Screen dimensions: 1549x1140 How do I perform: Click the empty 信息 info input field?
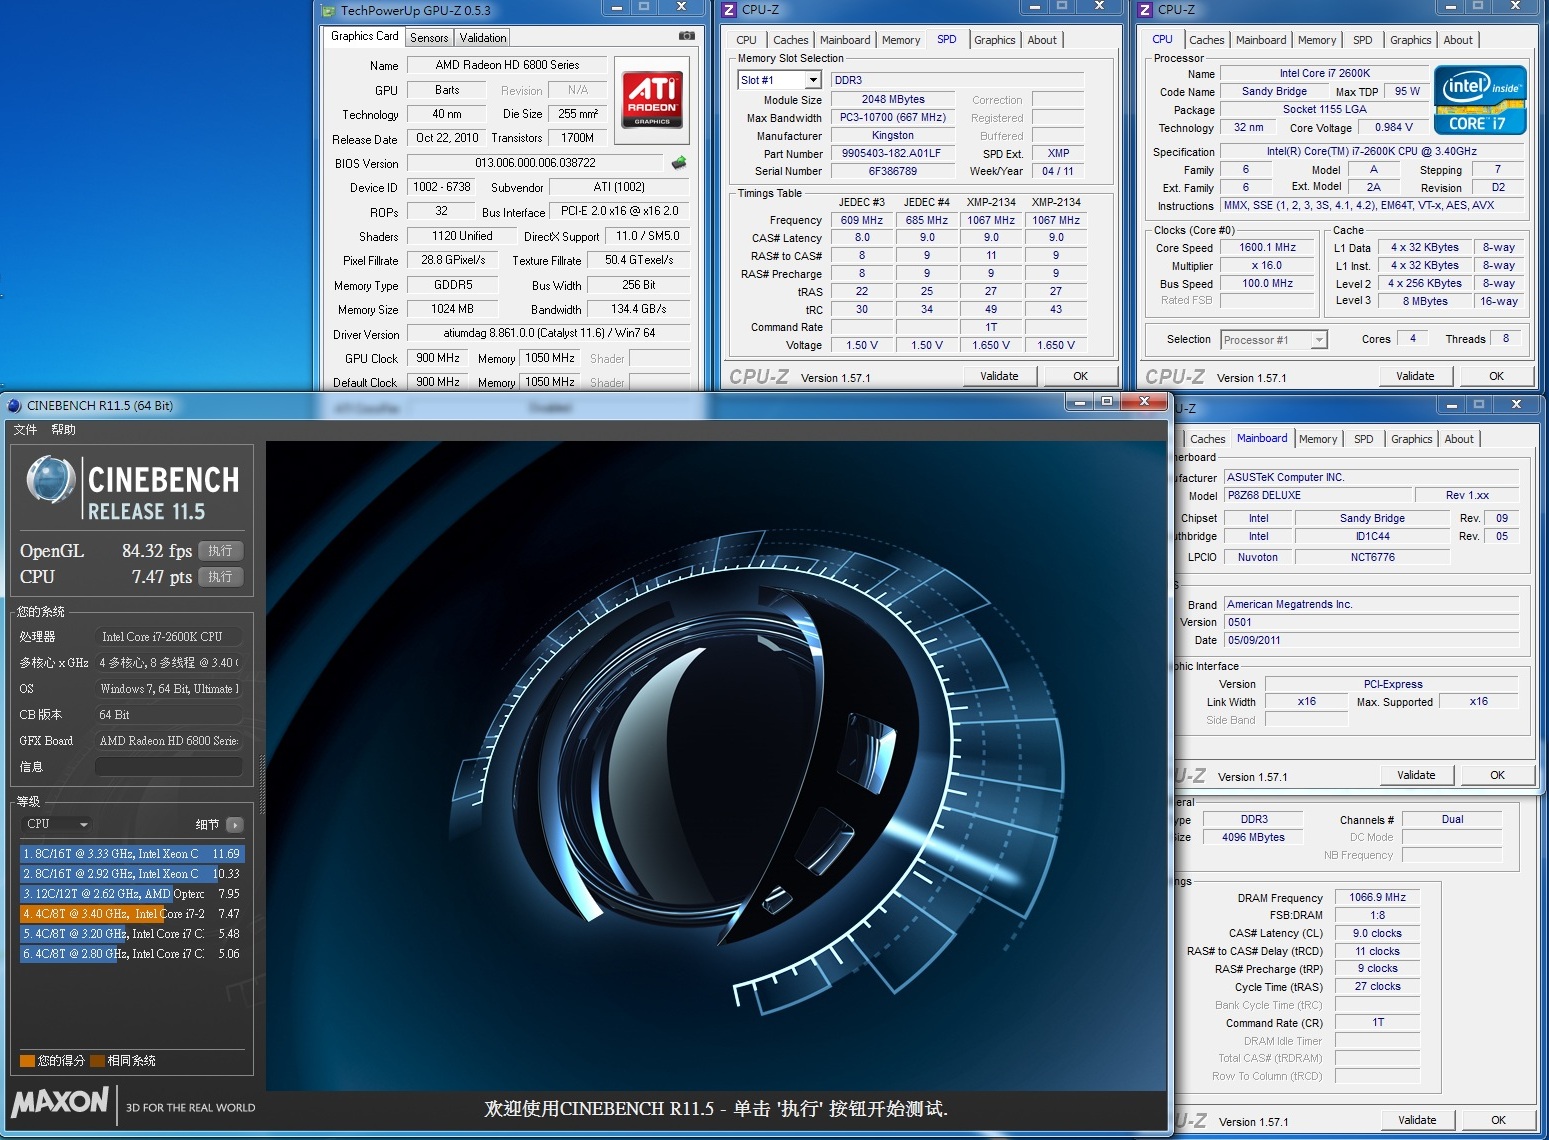[168, 767]
